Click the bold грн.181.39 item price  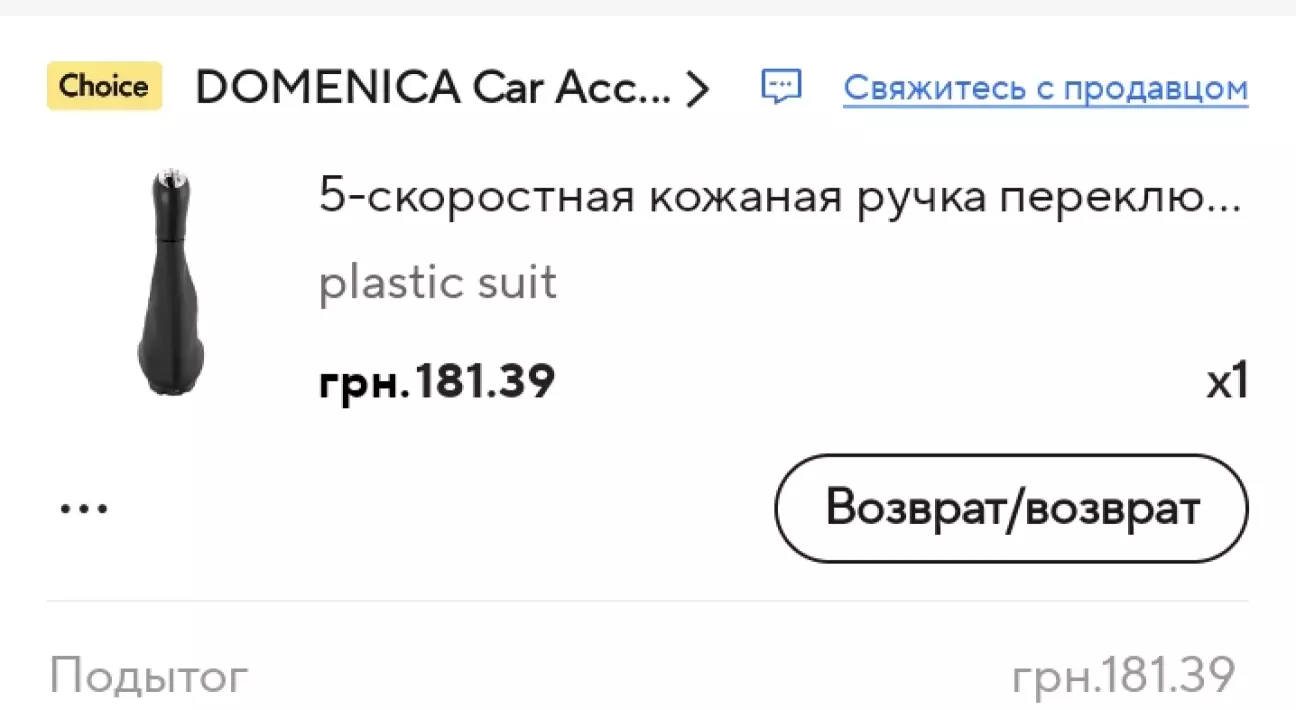437,381
